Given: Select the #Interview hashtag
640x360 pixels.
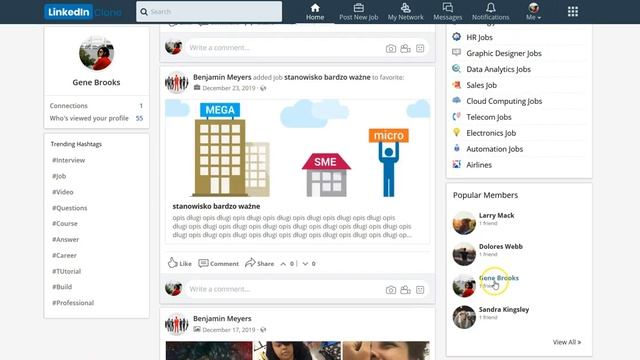Looking at the screenshot, I should [x=69, y=160].
